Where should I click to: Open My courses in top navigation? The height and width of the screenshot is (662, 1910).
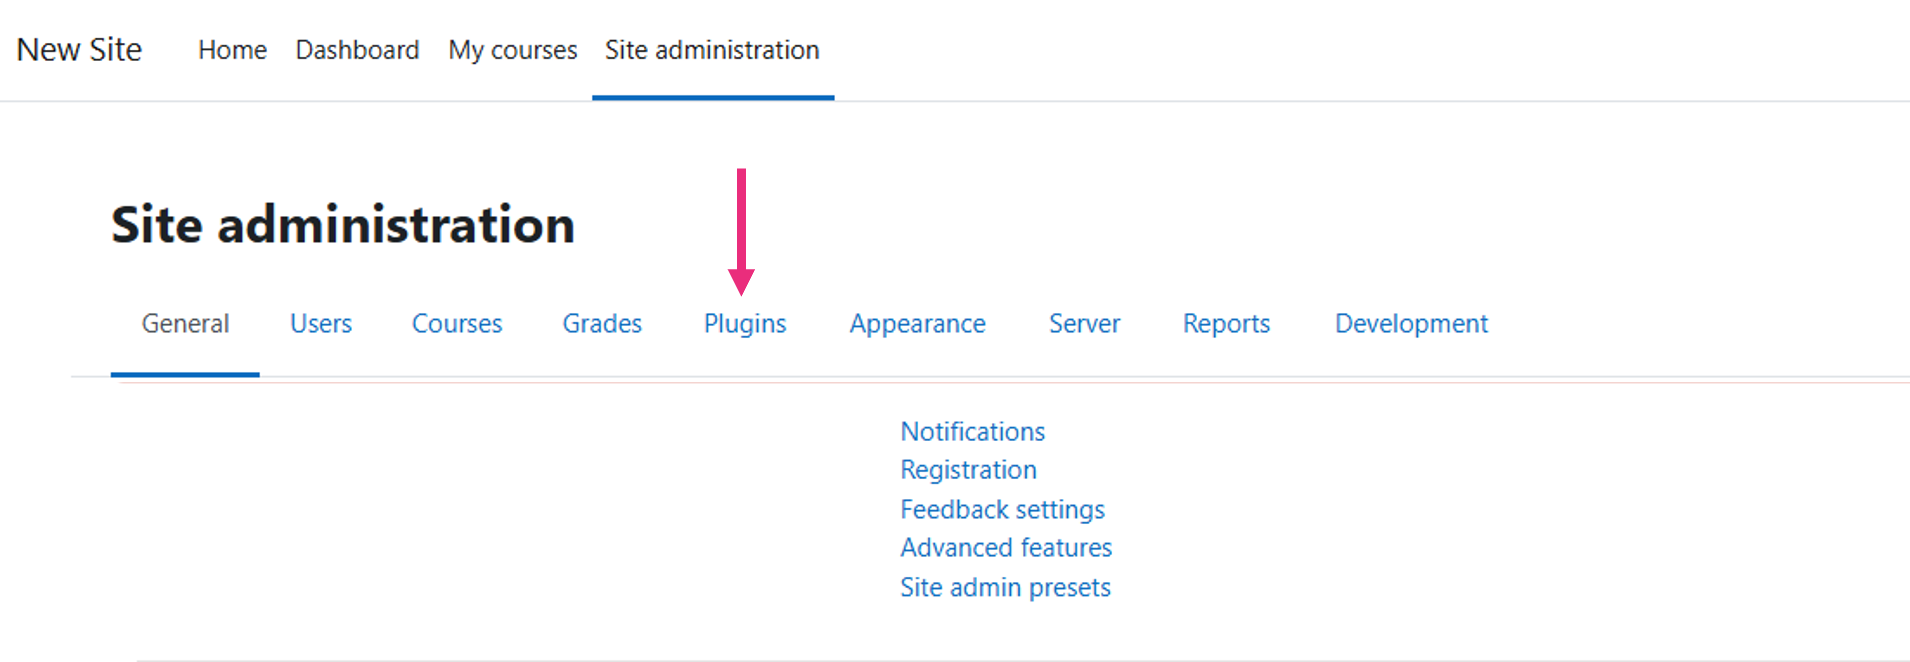pyautogui.click(x=513, y=50)
